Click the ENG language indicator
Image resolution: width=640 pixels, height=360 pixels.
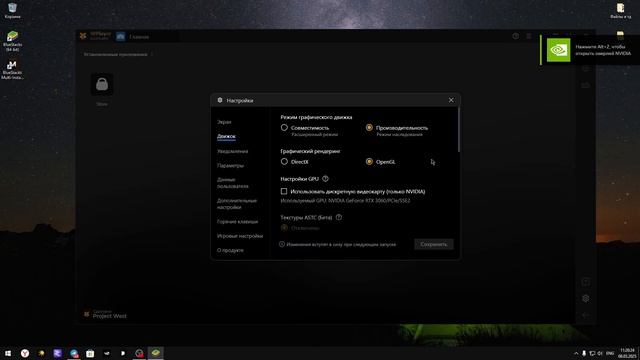pyautogui.click(x=610, y=353)
